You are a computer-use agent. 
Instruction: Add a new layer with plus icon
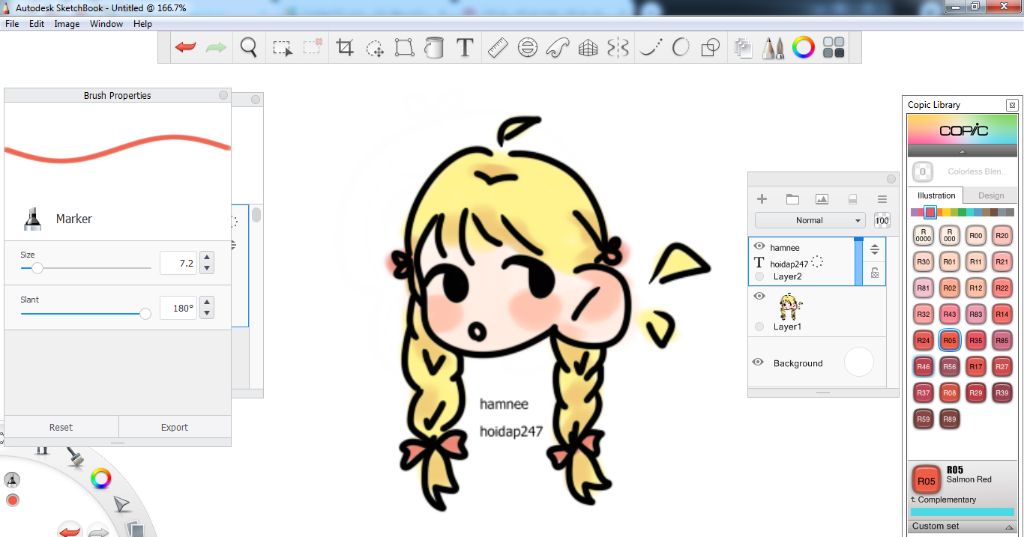point(761,199)
